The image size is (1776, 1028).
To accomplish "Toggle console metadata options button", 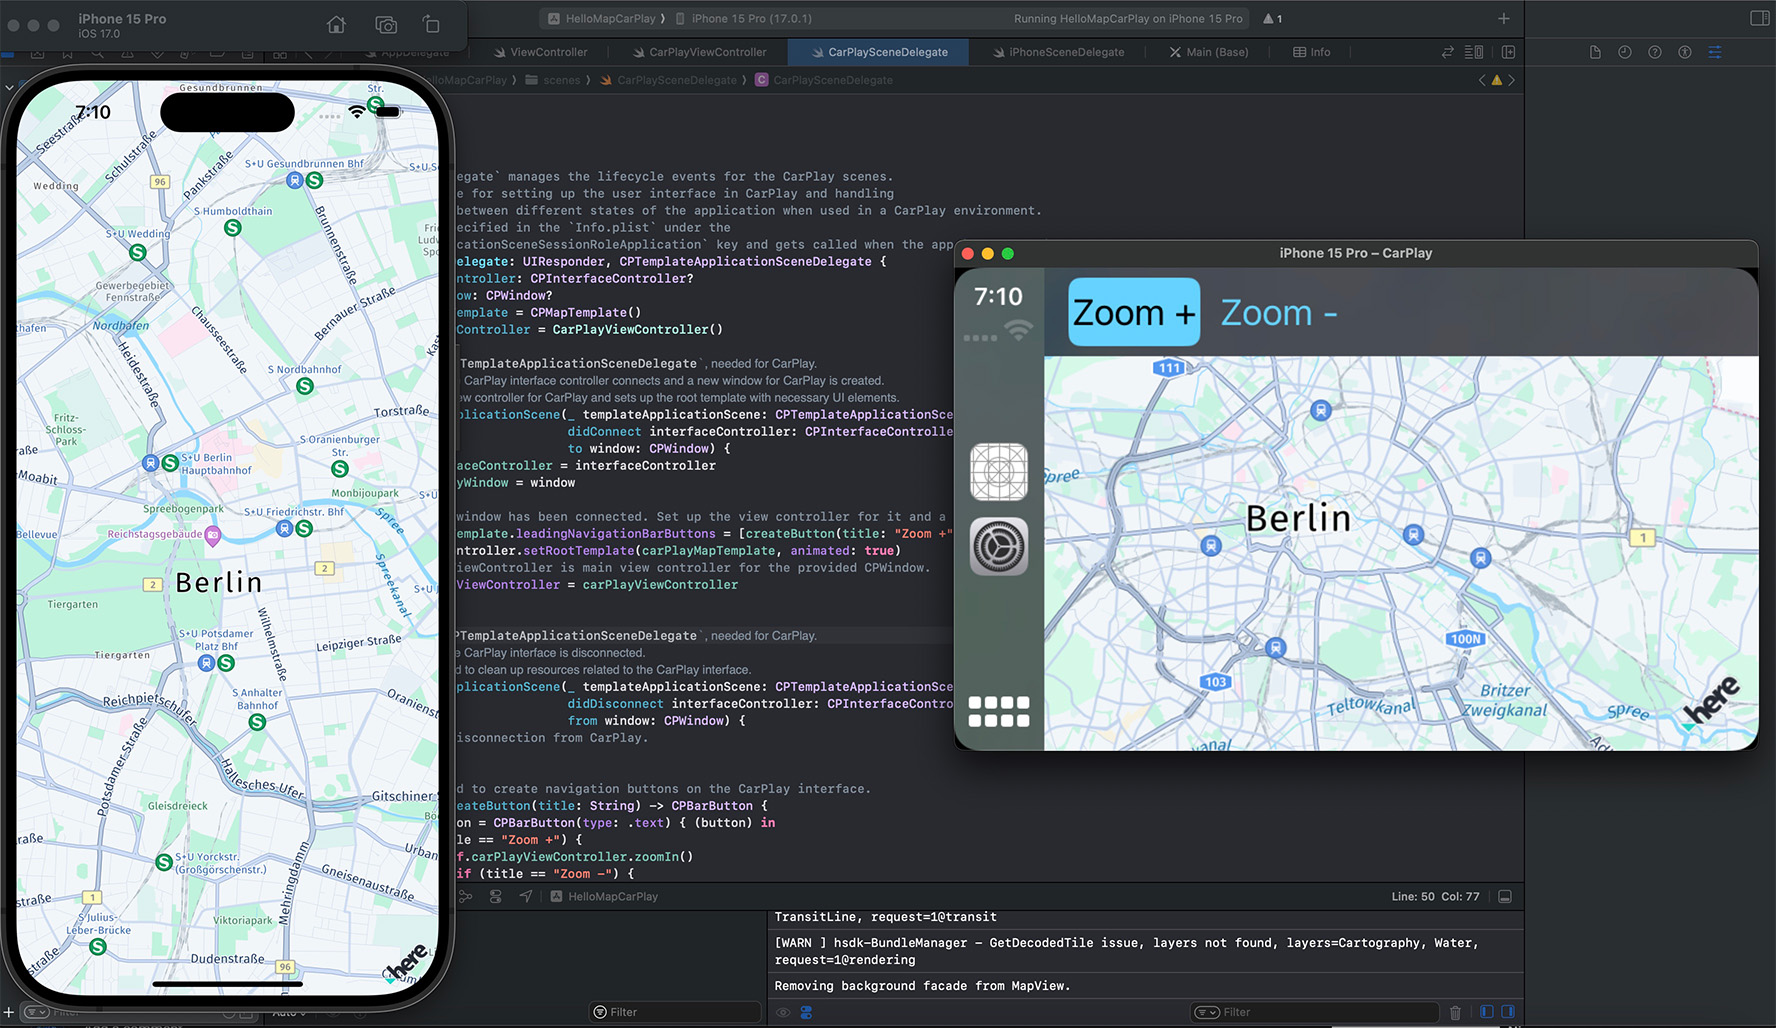I will pyautogui.click(x=806, y=1012).
